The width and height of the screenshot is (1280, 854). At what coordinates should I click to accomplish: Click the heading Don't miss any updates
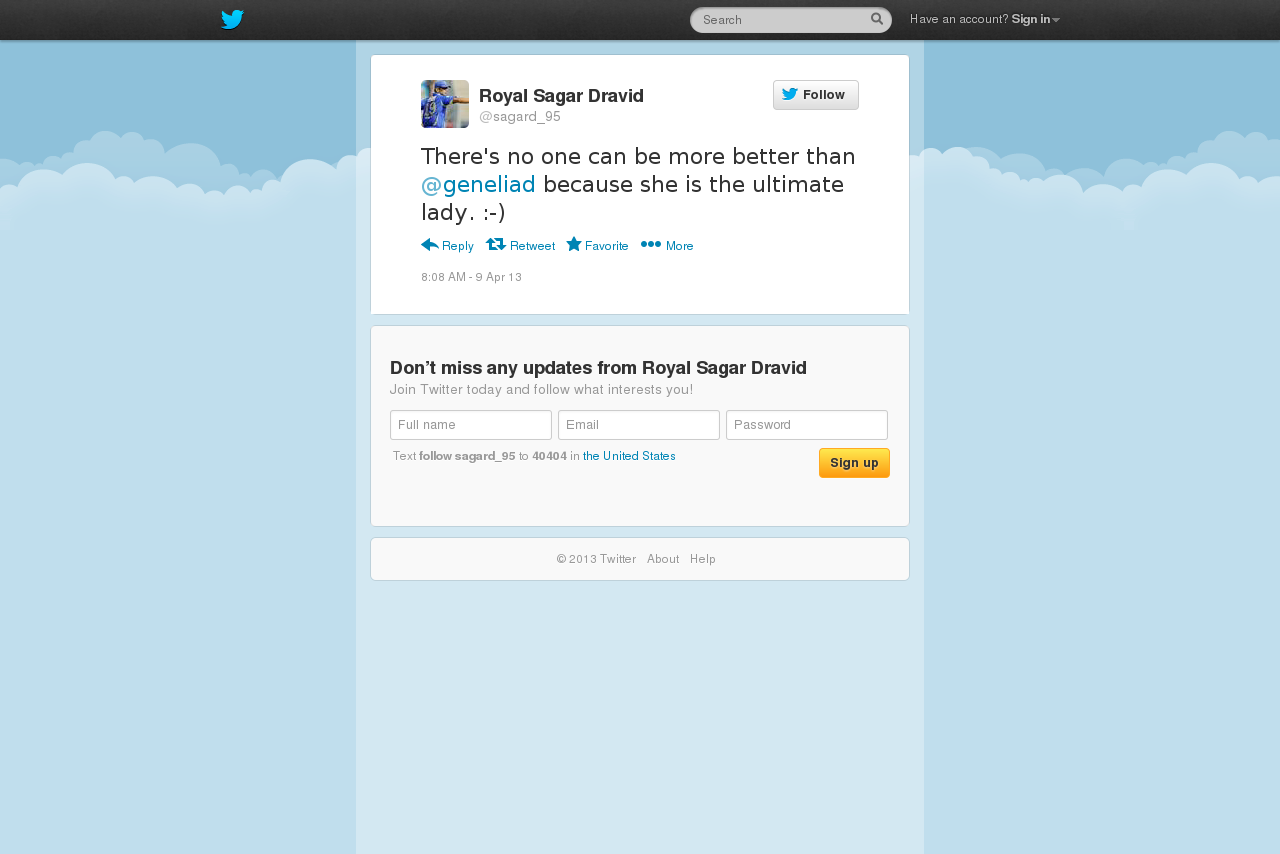(x=598, y=368)
